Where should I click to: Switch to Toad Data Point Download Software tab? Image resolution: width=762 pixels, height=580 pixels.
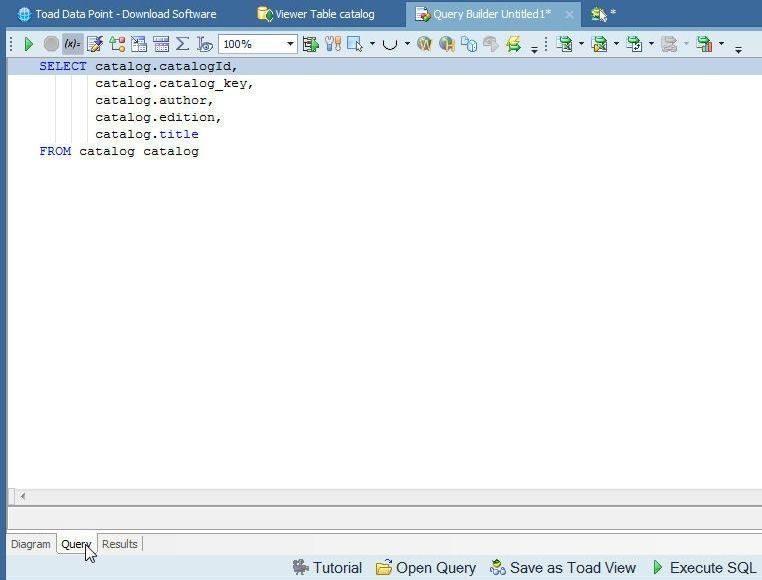117,14
